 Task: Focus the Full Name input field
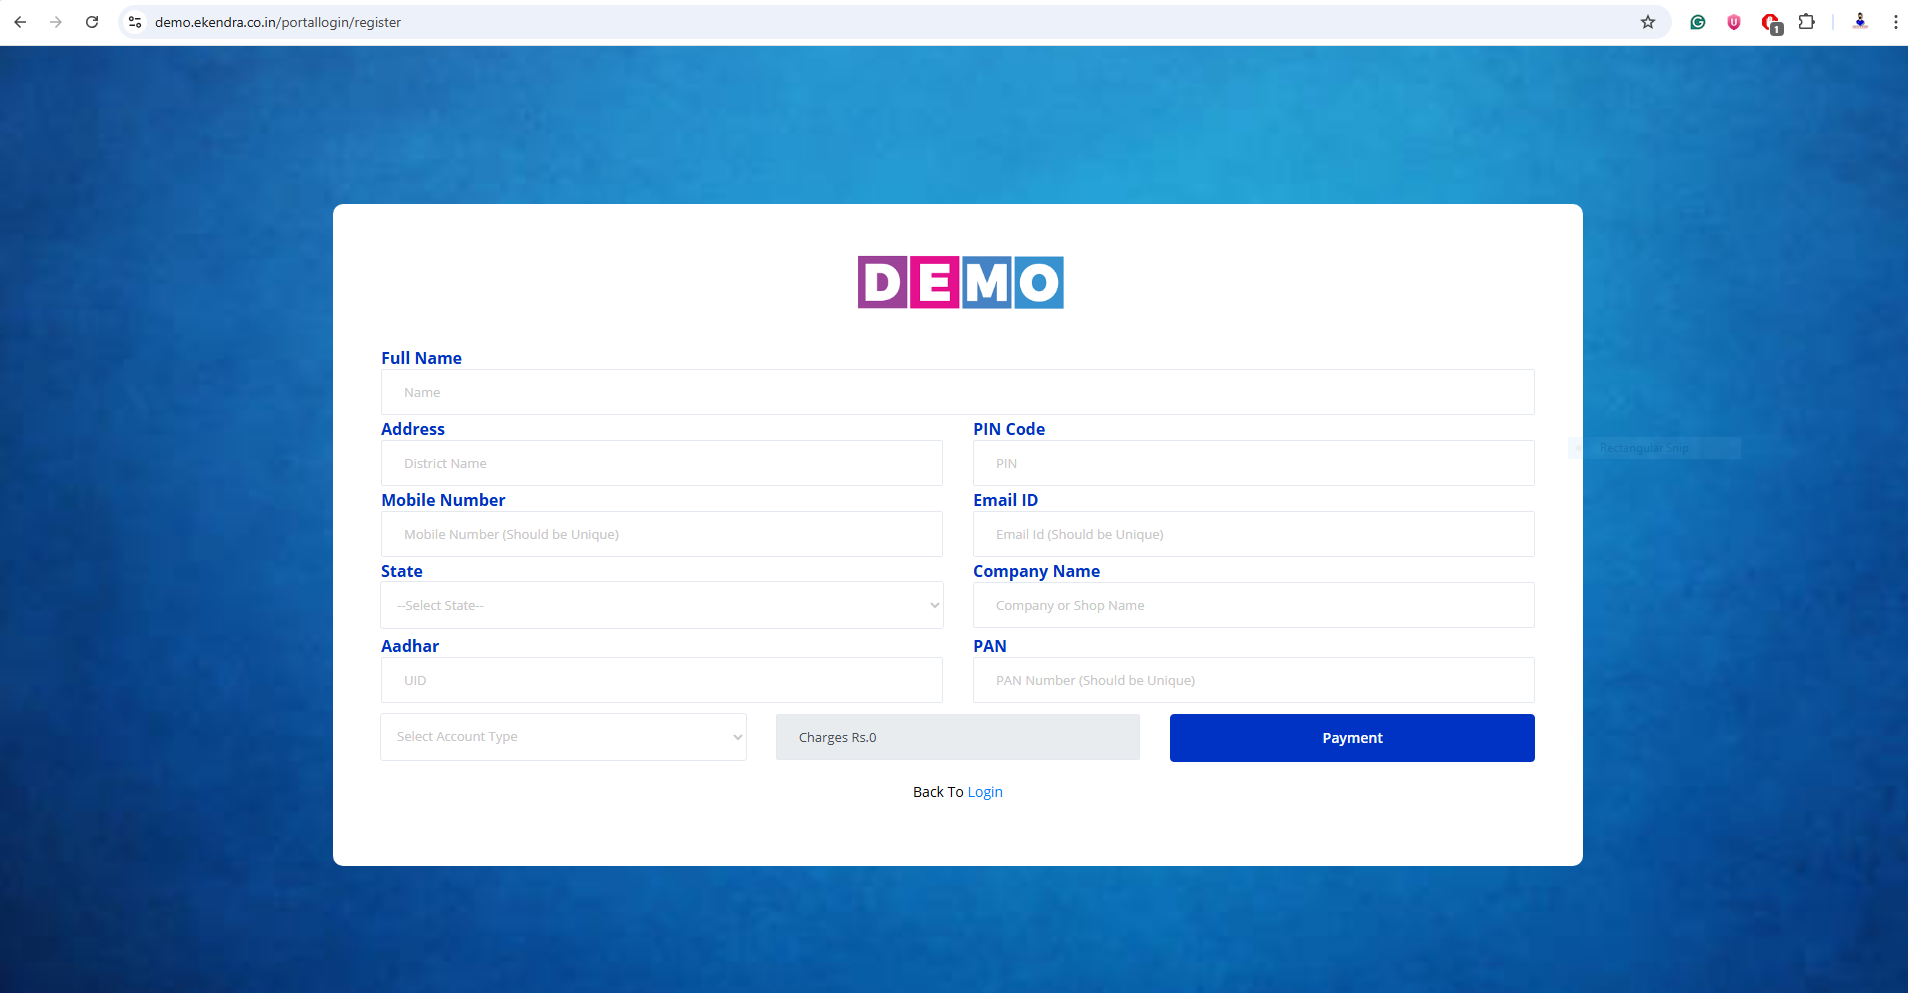[x=957, y=393]
